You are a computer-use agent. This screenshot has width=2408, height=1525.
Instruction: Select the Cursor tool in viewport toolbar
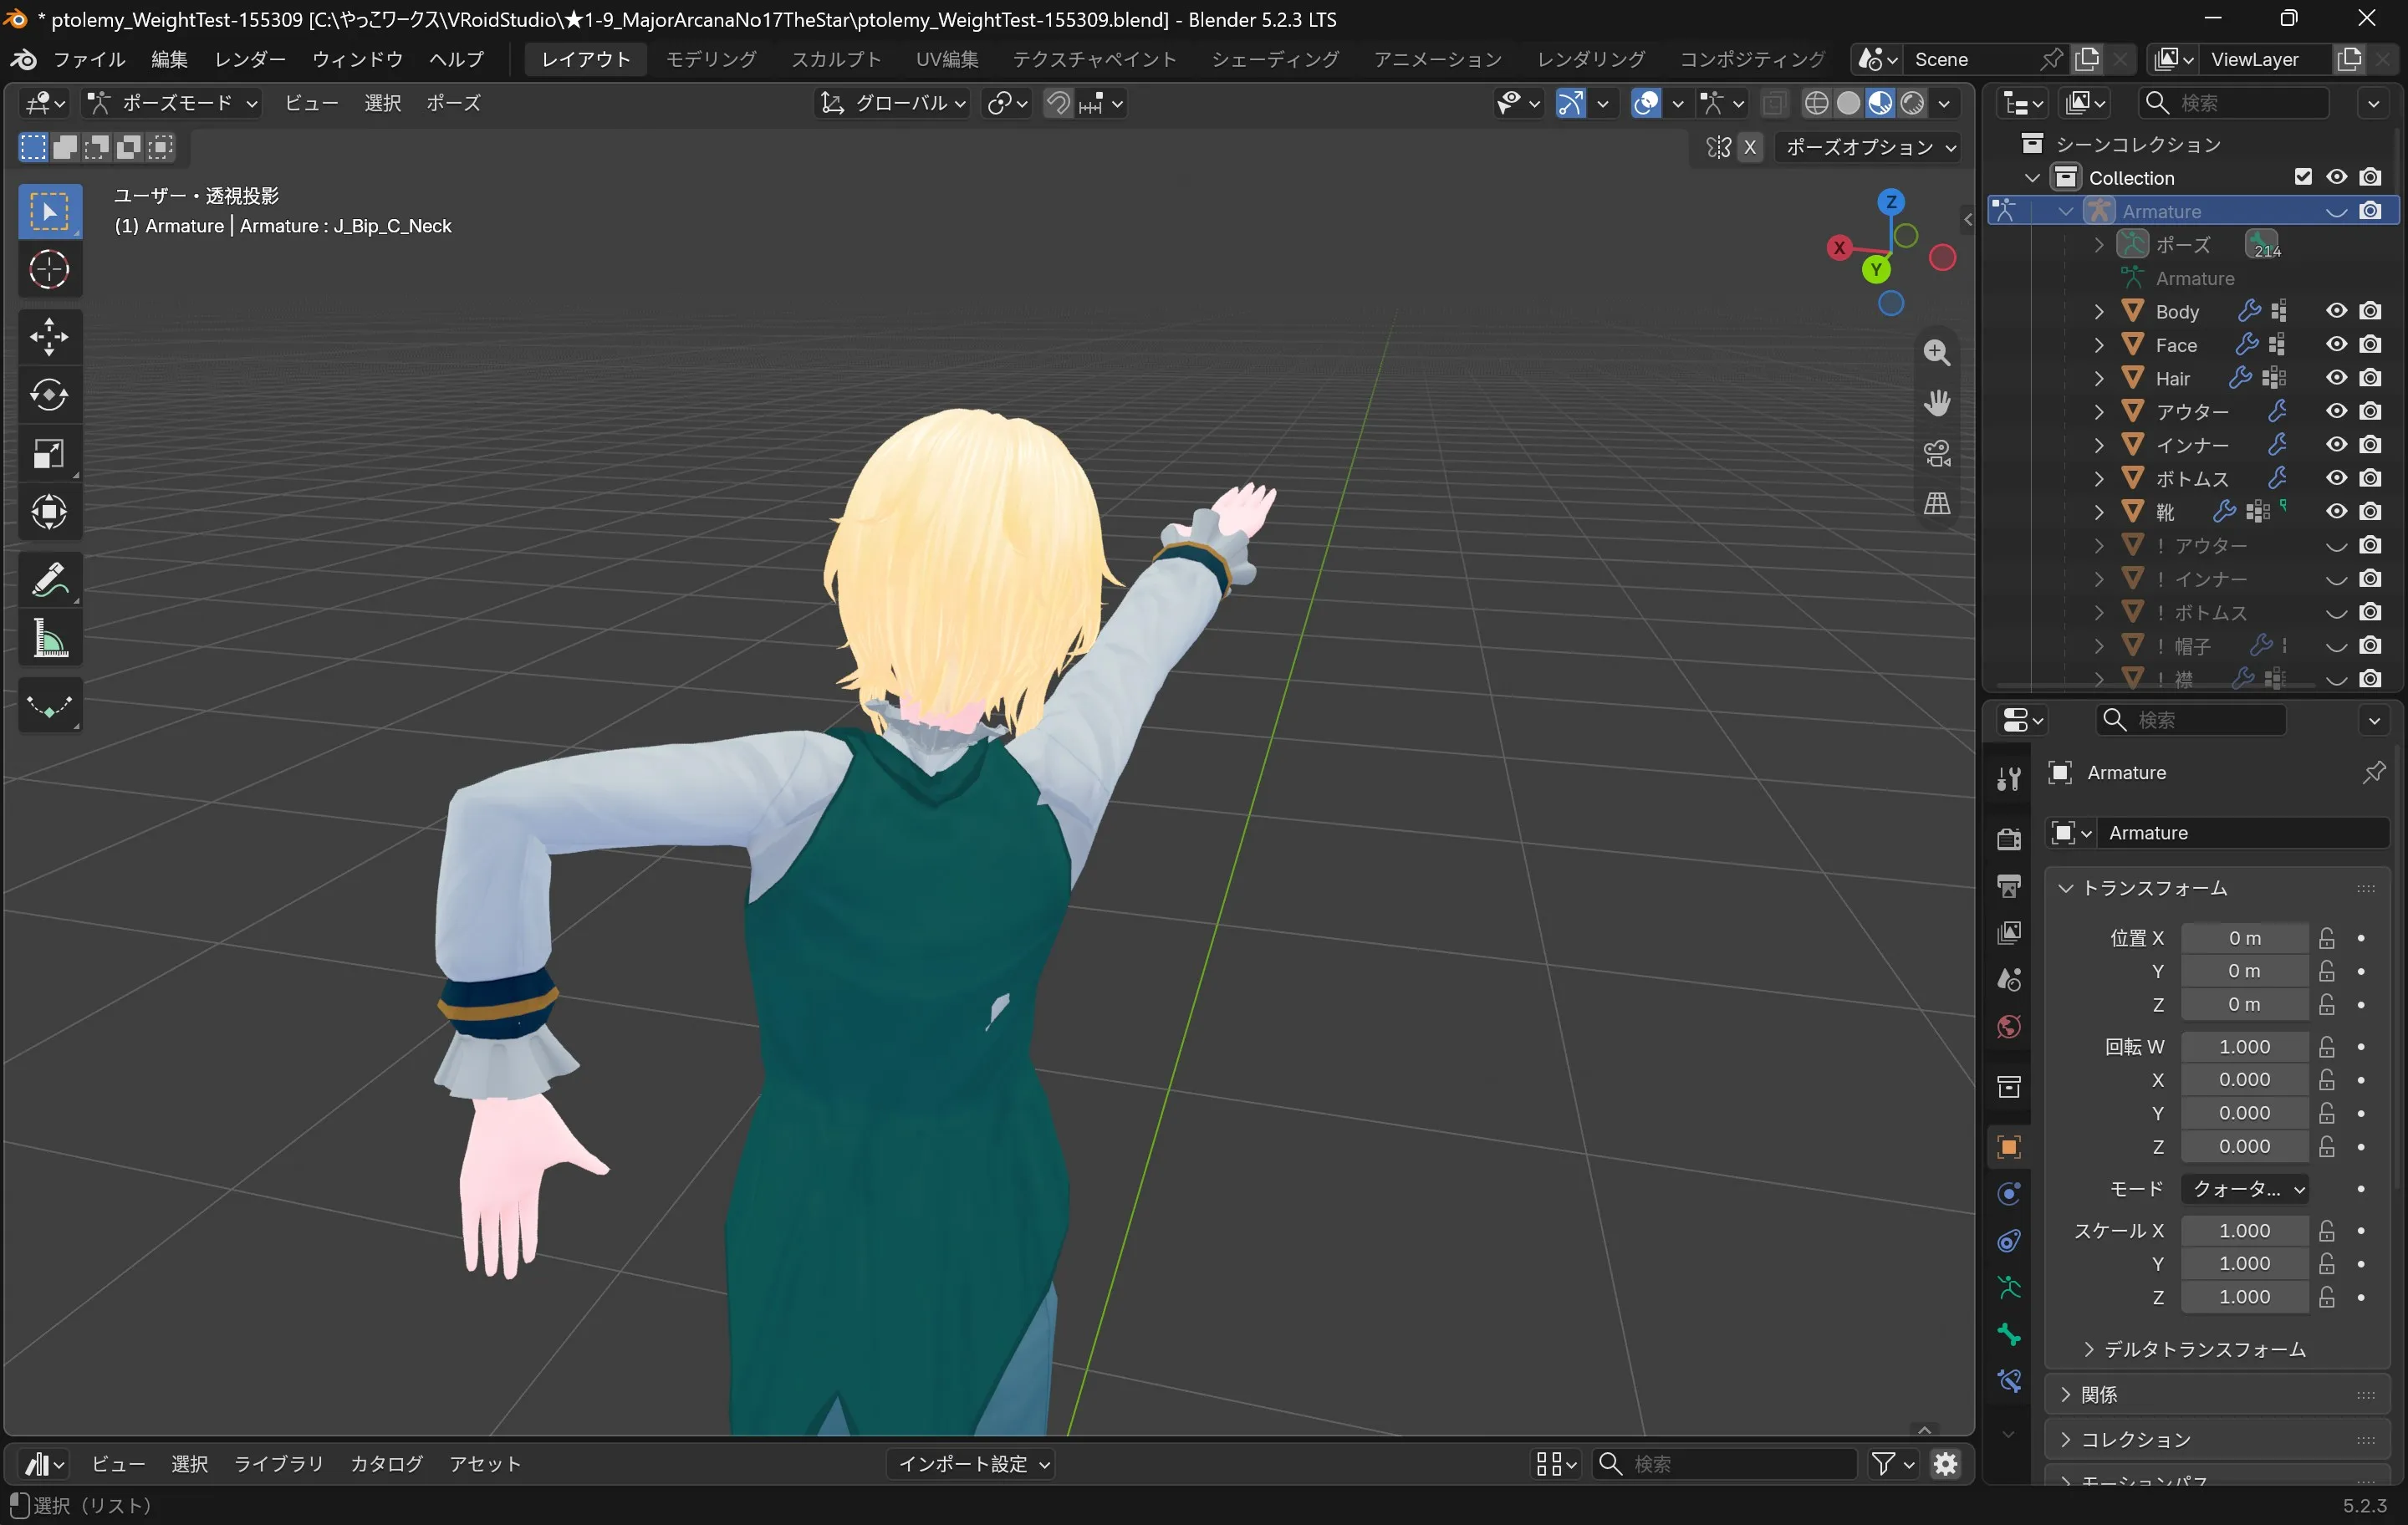click(49, 269)
